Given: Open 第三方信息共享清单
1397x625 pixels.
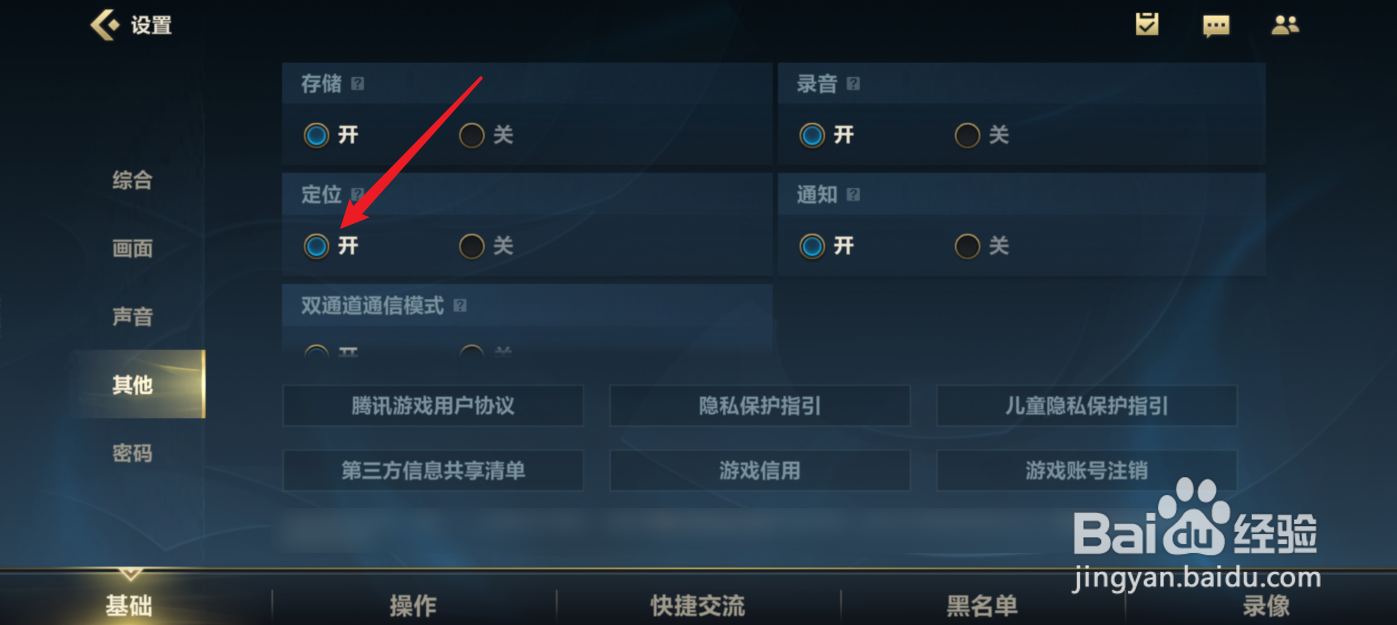Looking at the screenshot, I should (433, 470).
